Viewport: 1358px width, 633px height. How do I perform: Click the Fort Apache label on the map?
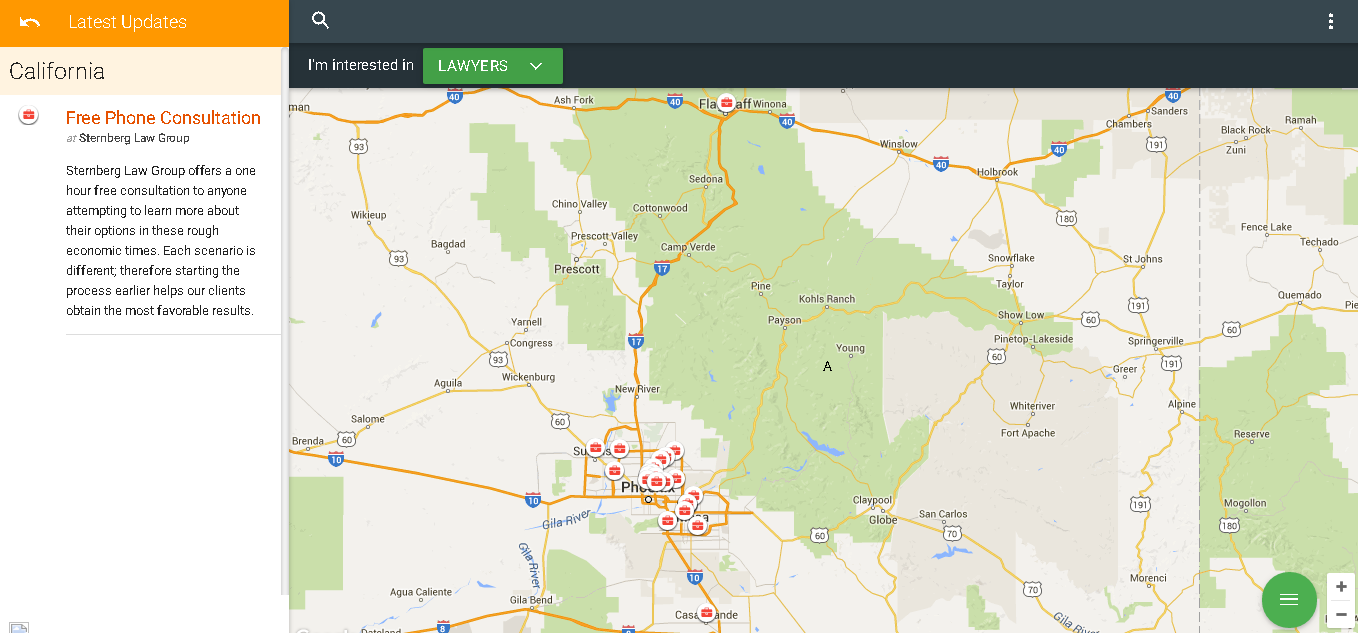(1028, 433)
